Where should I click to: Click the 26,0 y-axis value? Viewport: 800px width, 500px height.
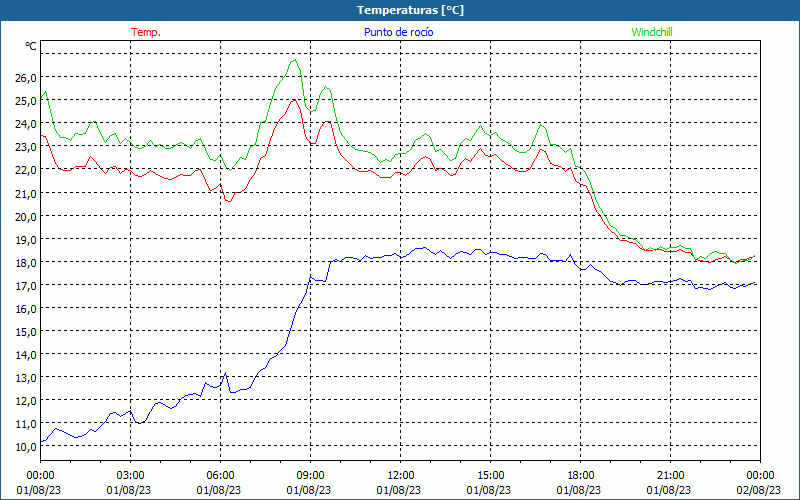point(26,78)
